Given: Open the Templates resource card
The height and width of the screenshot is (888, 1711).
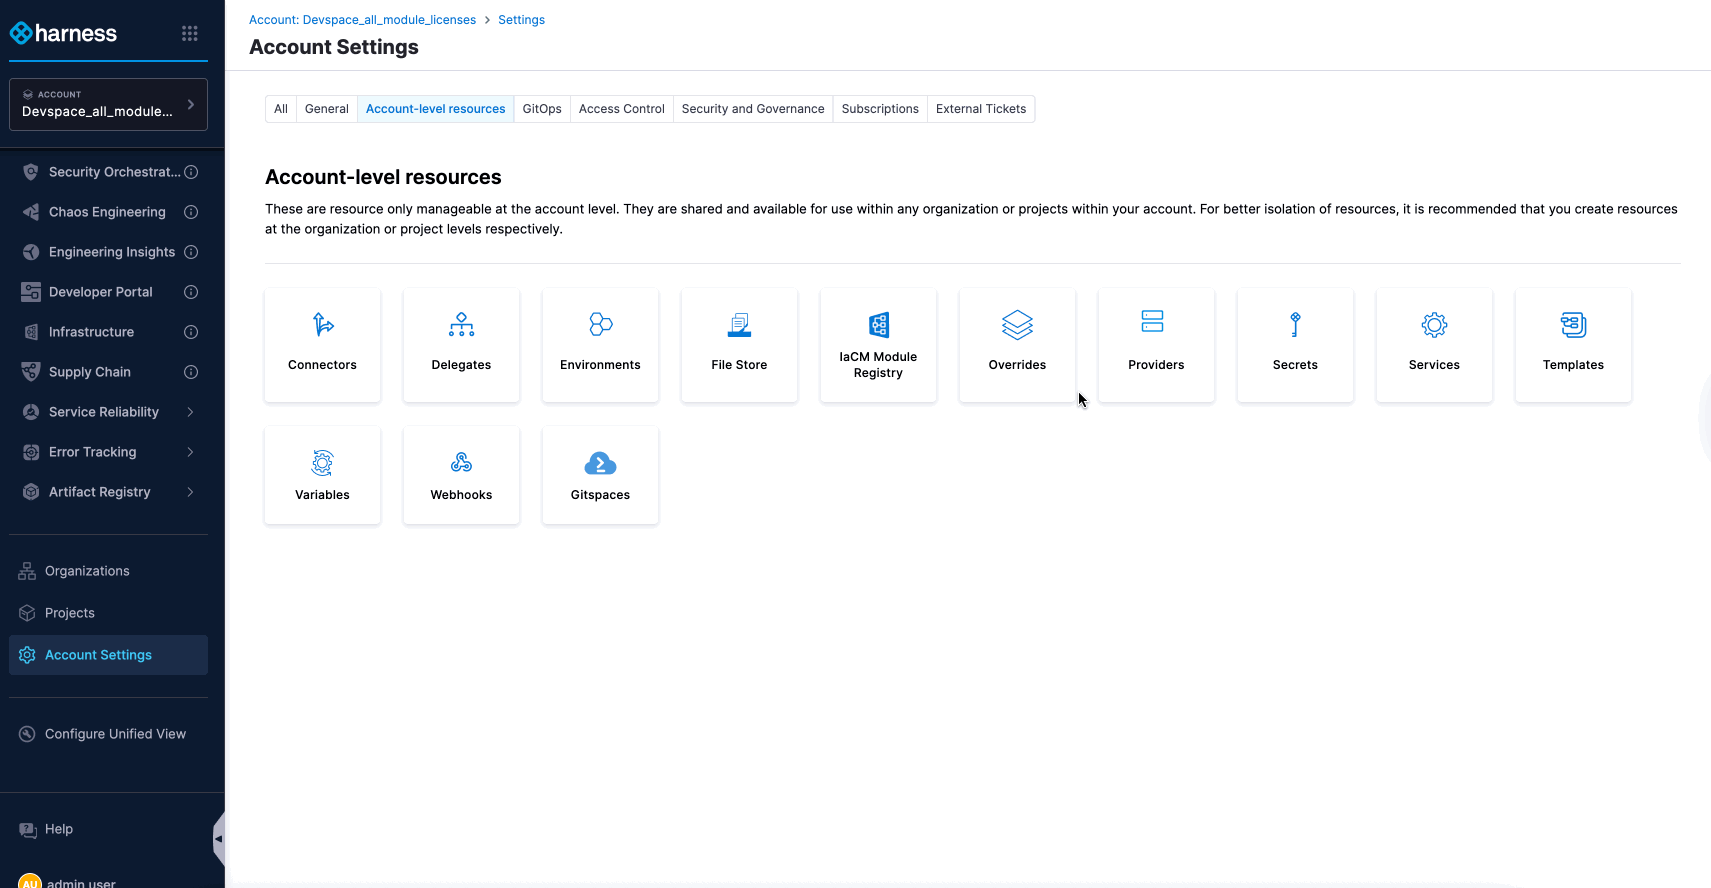Looking at the screenshot, I should coord(1573,345).
